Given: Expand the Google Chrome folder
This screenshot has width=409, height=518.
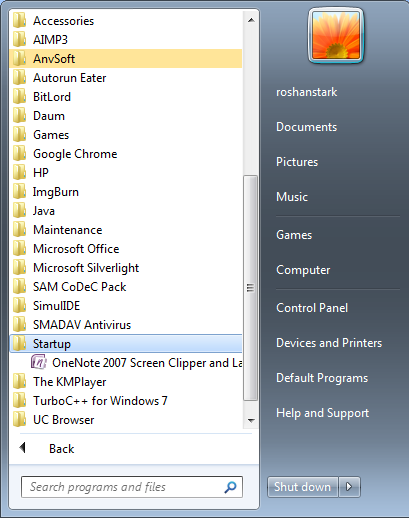Looking at the screenshot, I should pos(126,154).
